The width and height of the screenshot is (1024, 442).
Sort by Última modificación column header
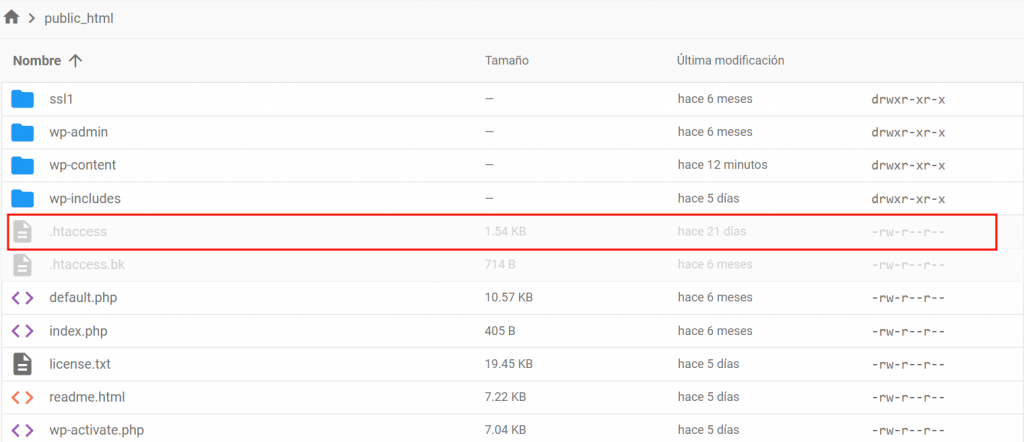pyautogui.click(x=730, y=61)
